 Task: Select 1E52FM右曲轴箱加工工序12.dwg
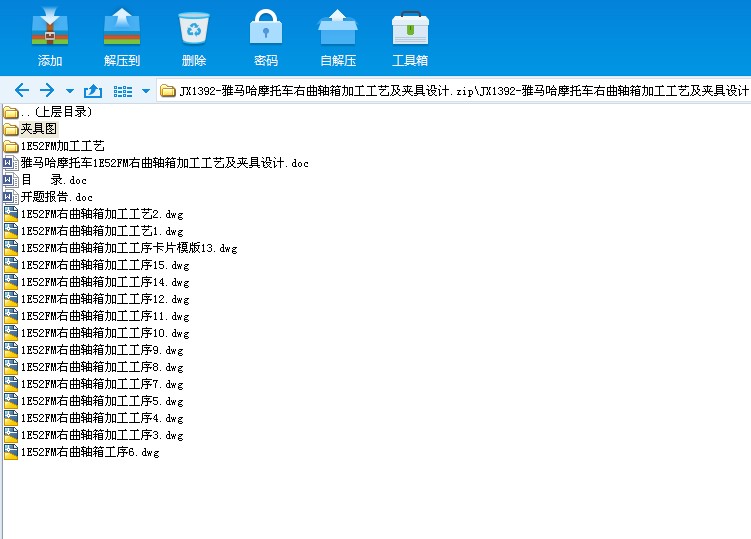[x=96, y=299]
